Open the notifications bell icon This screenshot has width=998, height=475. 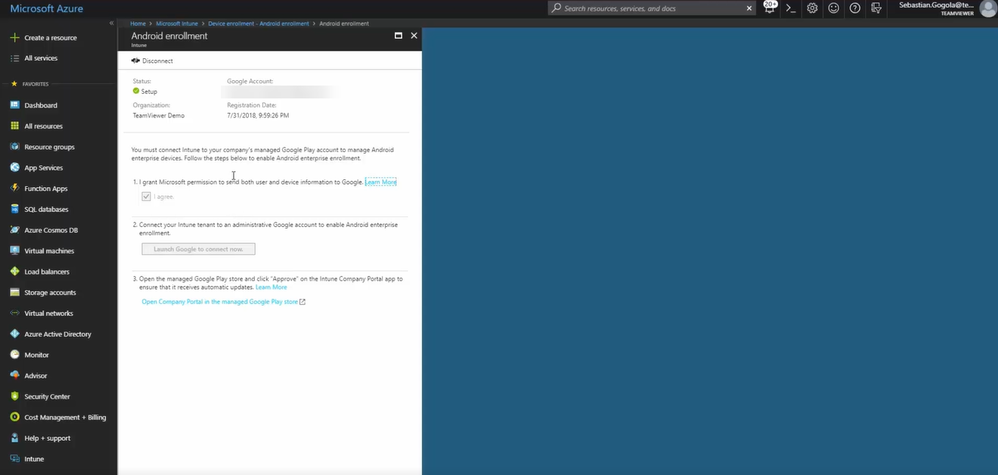coord(770,8)
